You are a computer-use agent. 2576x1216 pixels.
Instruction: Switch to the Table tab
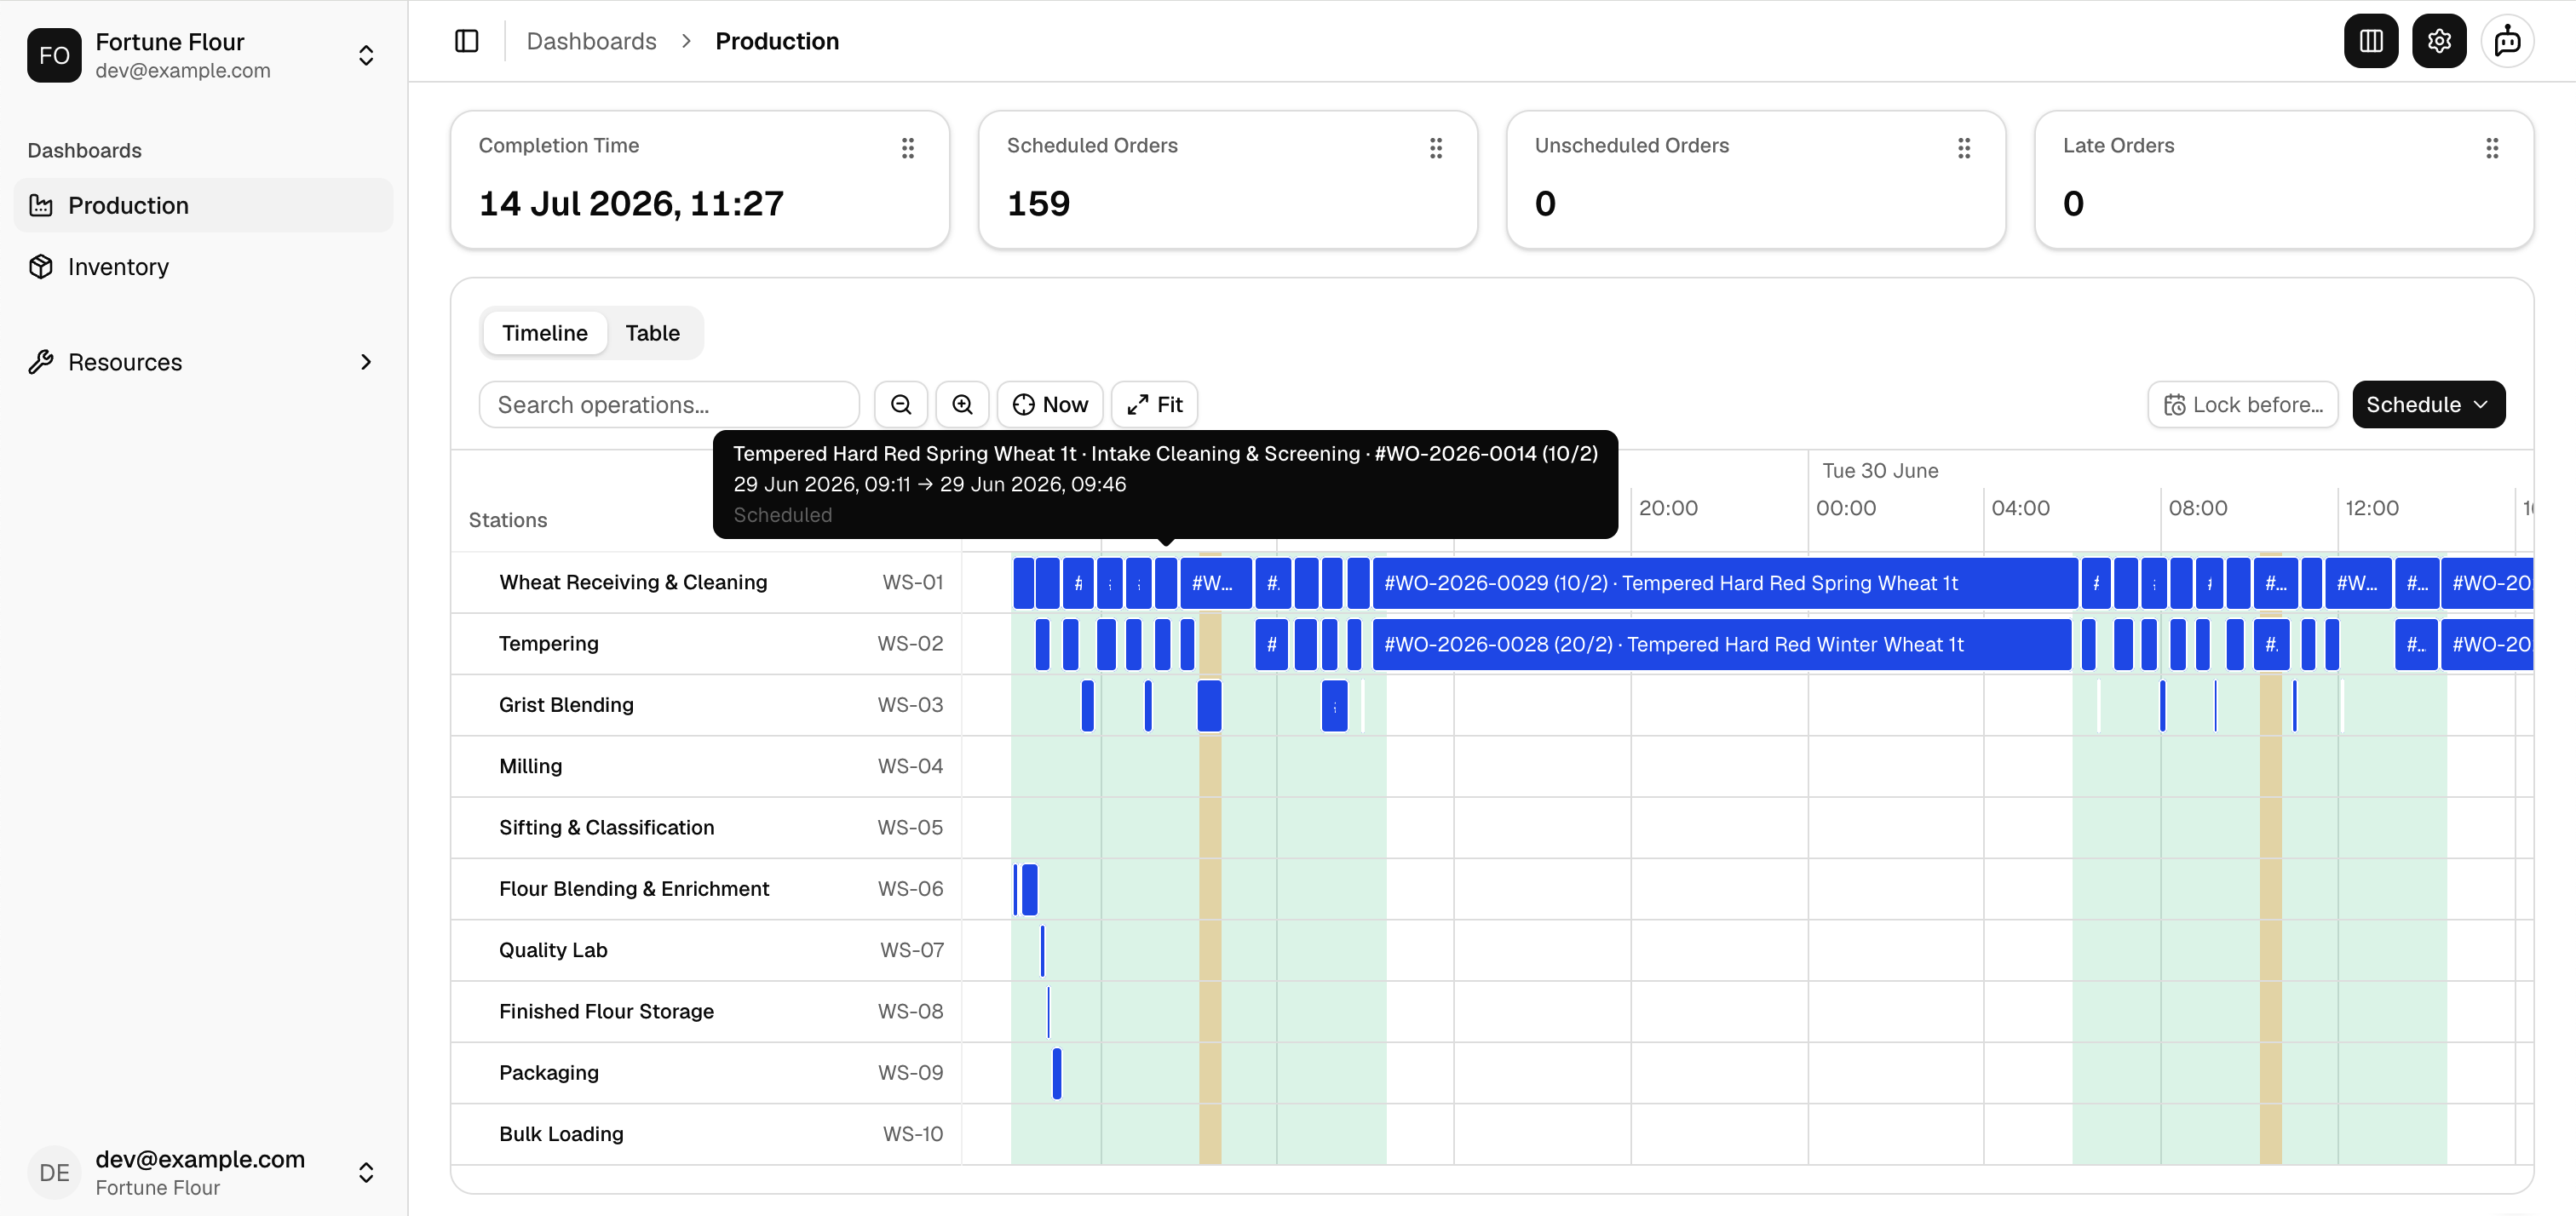(652, 333)
